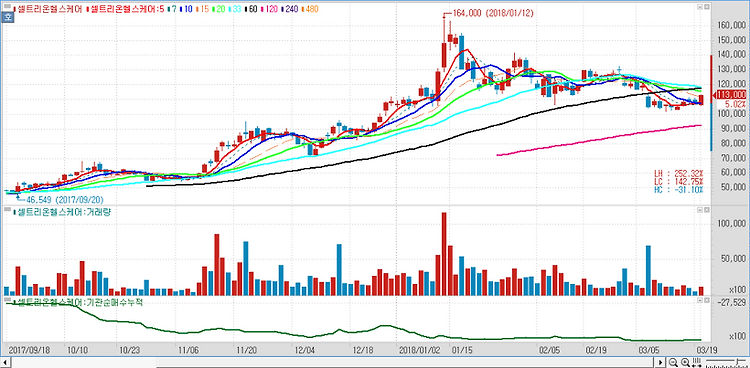Viewport: 750px width, 368px height.
Task: Click the blue '호' button at top left
Action: click(8, 16)
